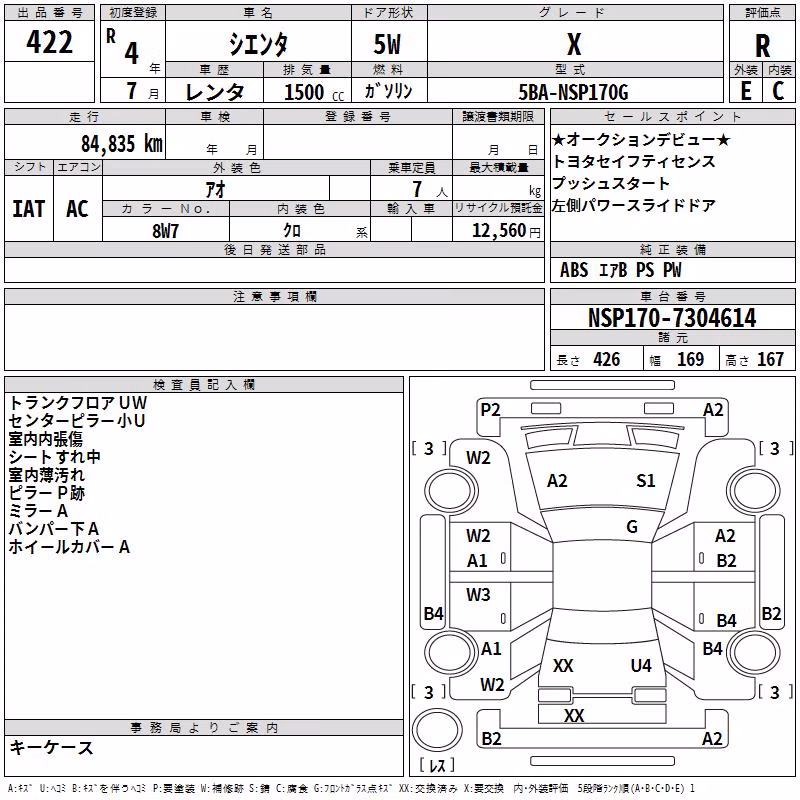Select the model code 5BA-NSP170G
The width and height of the screenshot is (800, 800).
coord(573,92)
